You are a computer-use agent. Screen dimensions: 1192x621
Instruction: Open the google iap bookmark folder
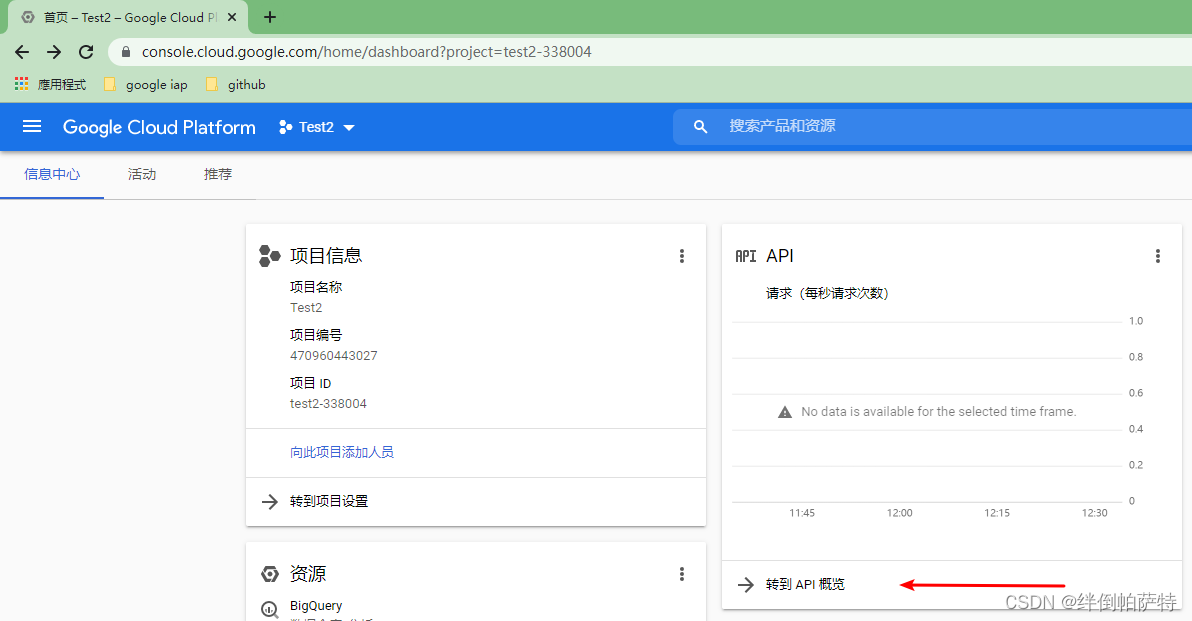click(x=145, y=84)
